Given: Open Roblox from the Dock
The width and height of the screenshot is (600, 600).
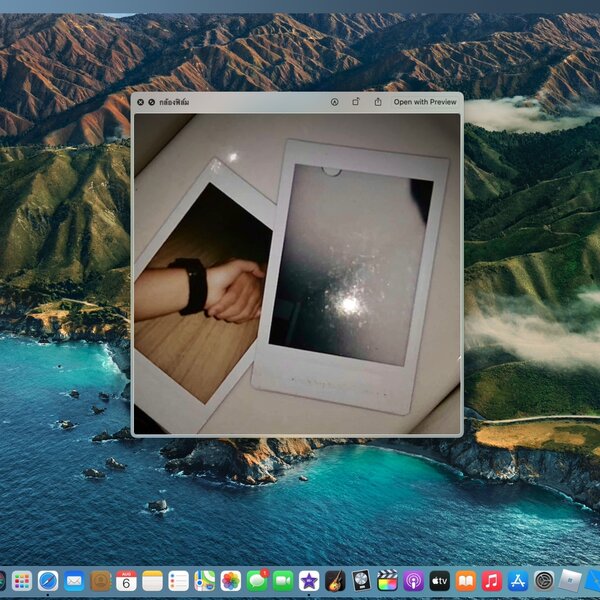Looking at the screenshot, I should 570,581.
